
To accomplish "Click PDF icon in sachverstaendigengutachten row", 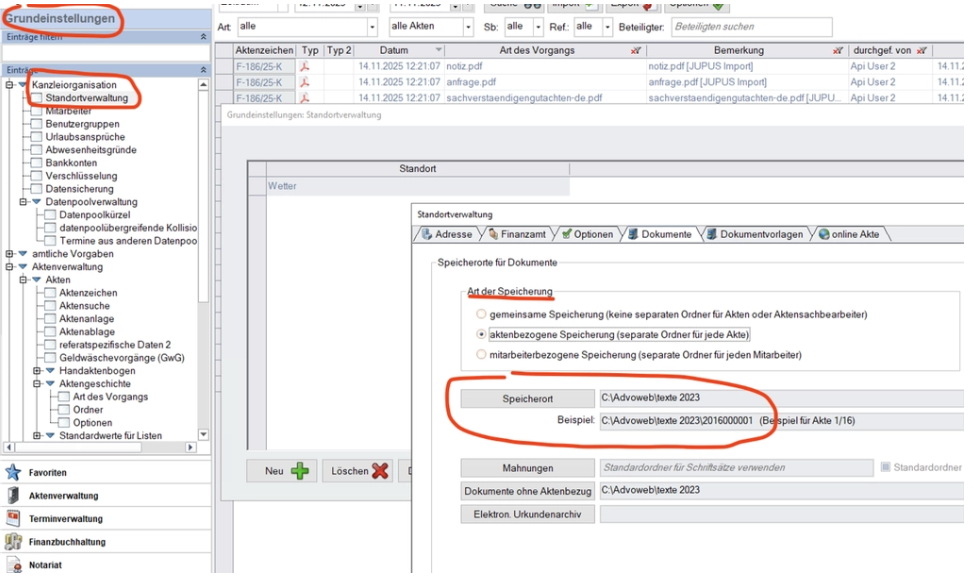I will pos(304,97).
